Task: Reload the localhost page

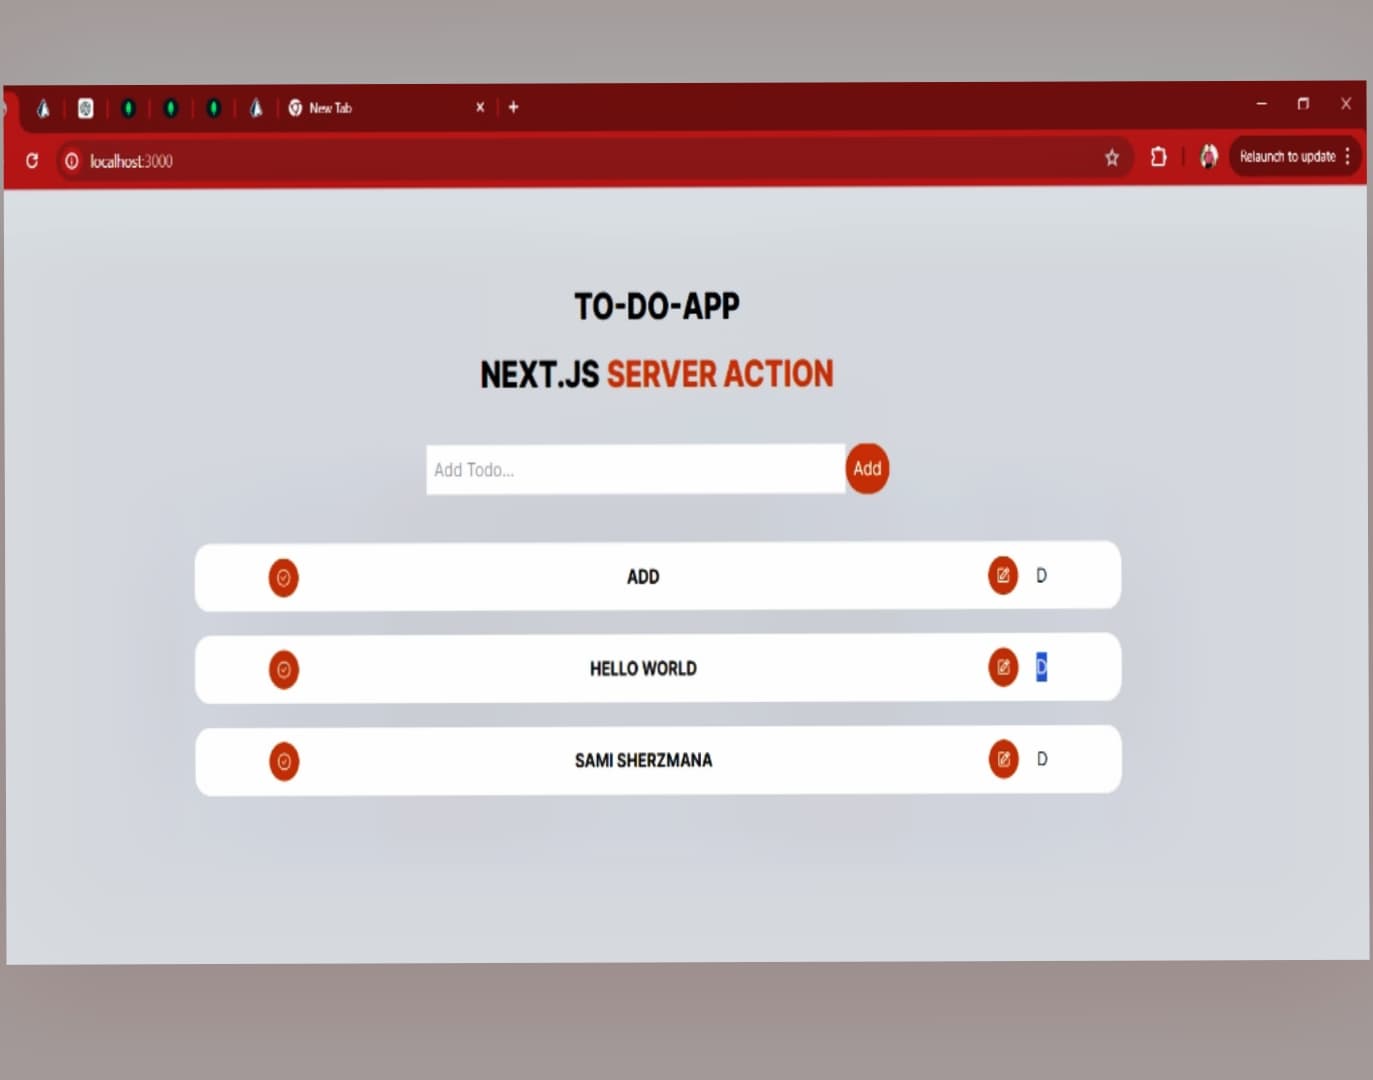Action: click(32, 160)
